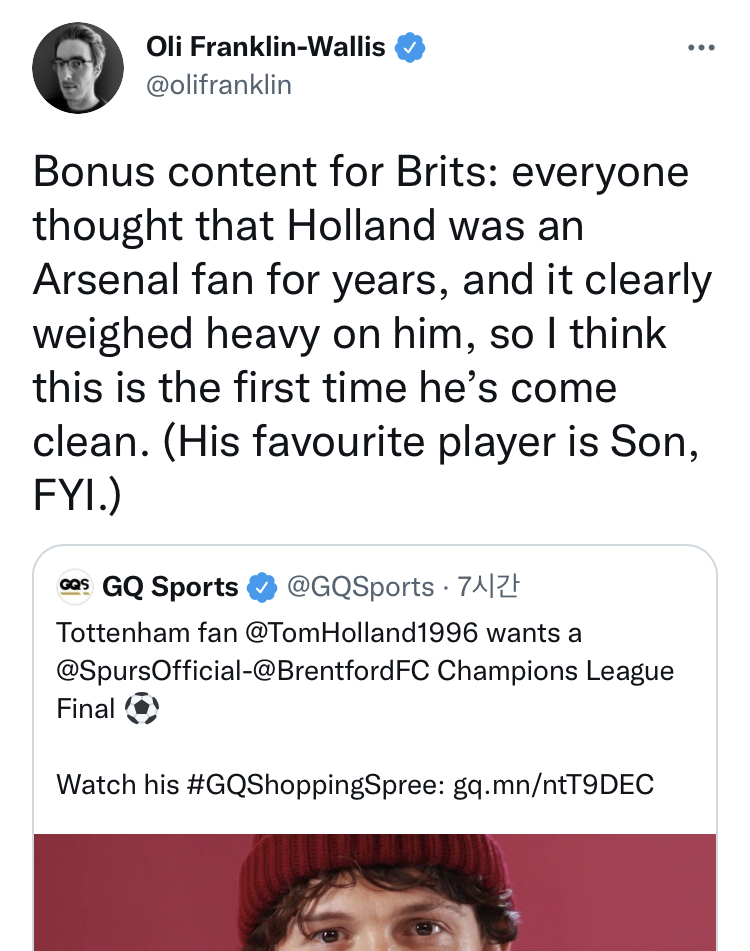This screenshot has width=750, height=951.
Task: Click the verified badge beside Oli Franklin-Wallis
Action: [x=411, y=46]
